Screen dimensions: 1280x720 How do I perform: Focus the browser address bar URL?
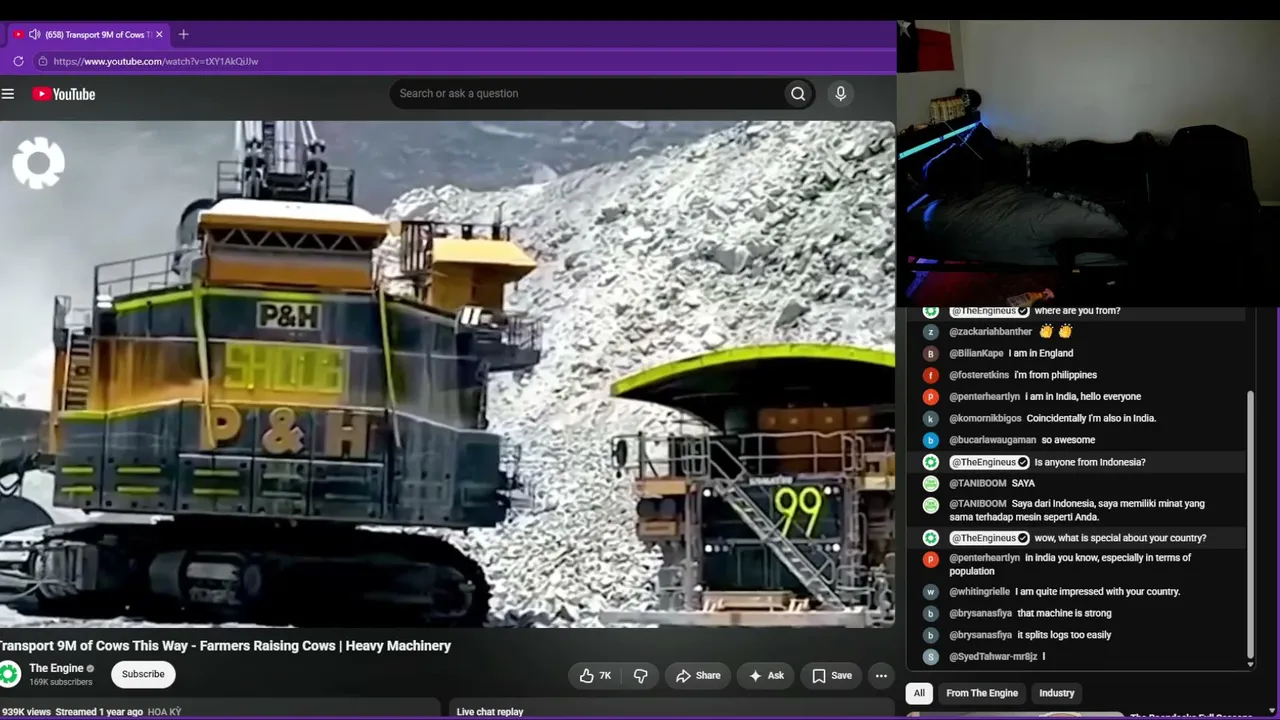click(156, 61)
